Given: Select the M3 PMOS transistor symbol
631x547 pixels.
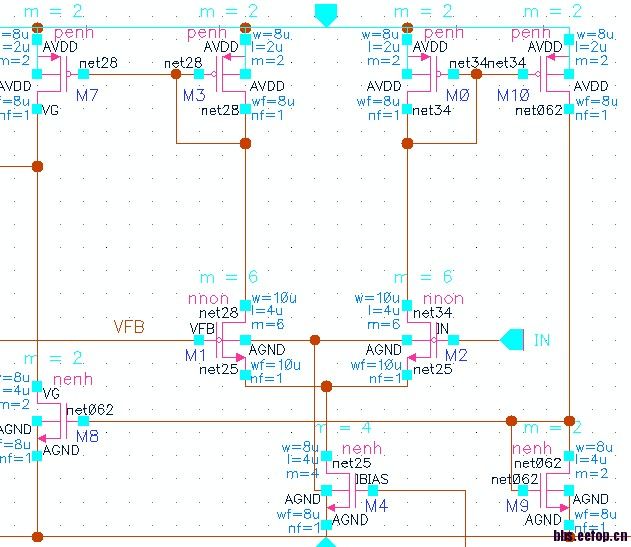Looking at the screenshot, I should [222, 74].
